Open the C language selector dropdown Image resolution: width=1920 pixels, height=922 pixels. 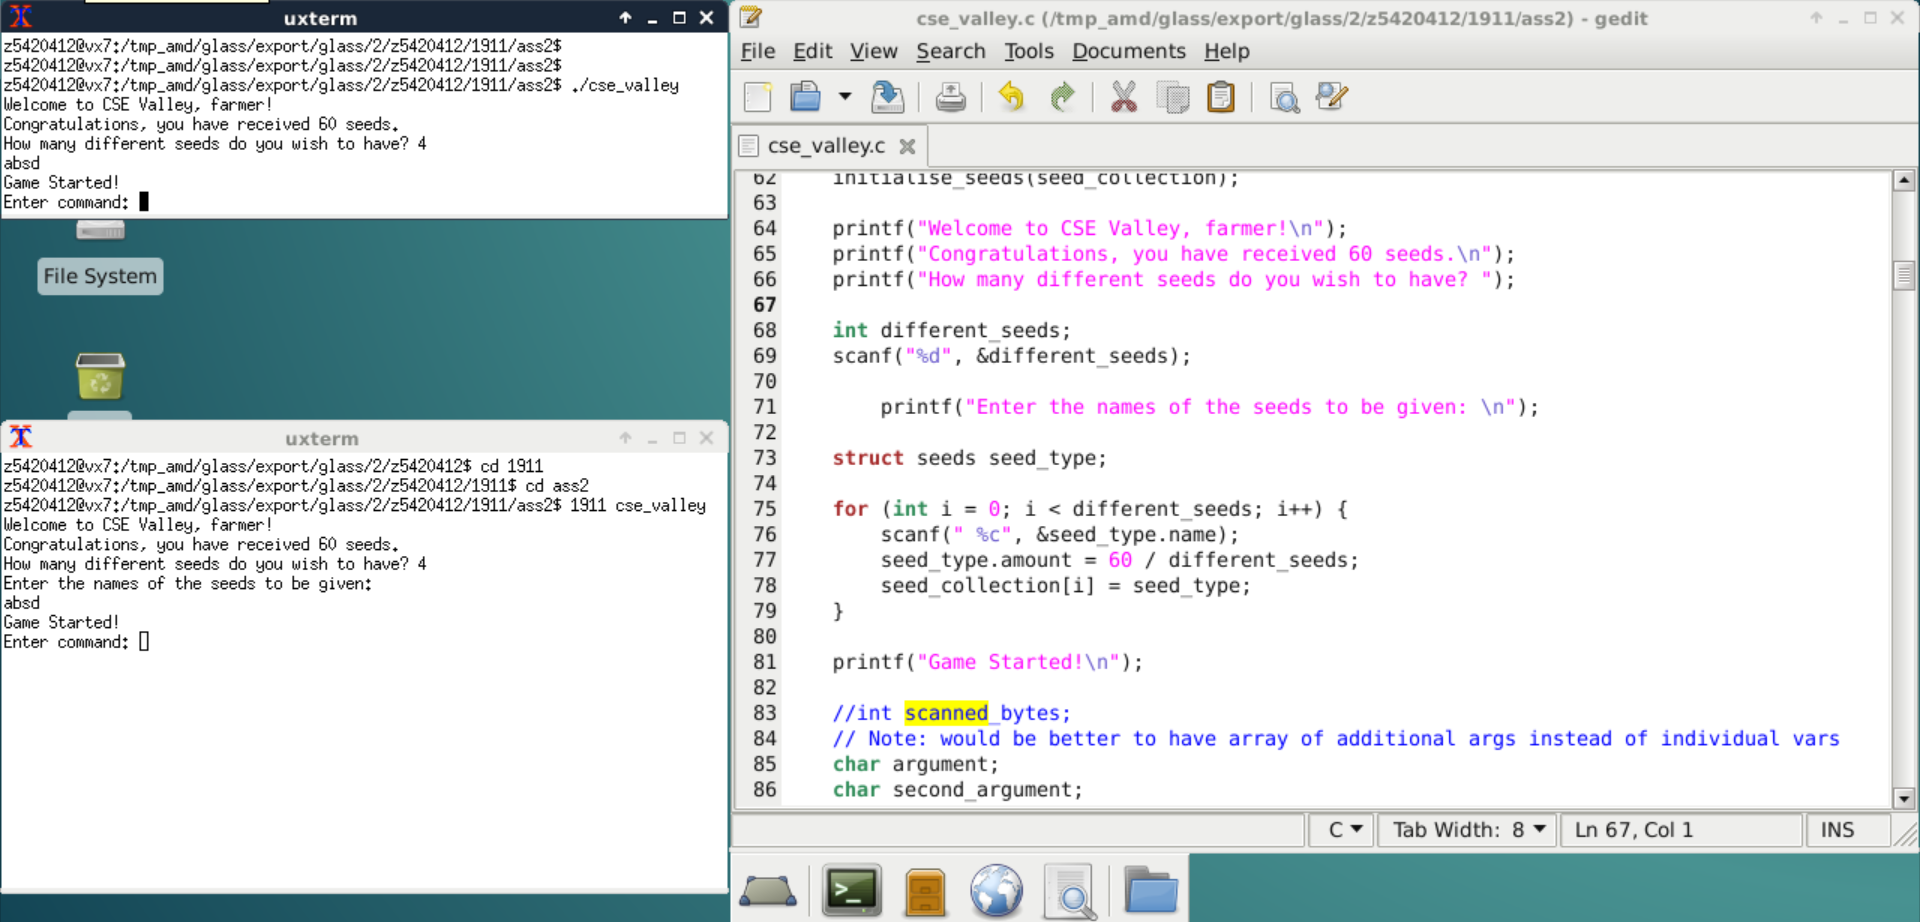[1345, 830]
